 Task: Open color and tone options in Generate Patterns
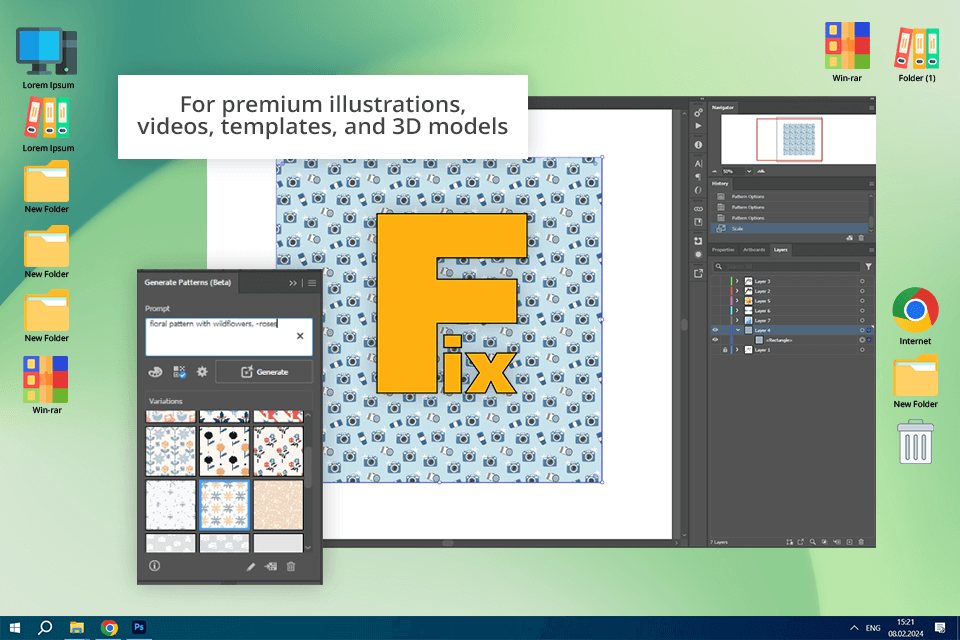point(156,372)
